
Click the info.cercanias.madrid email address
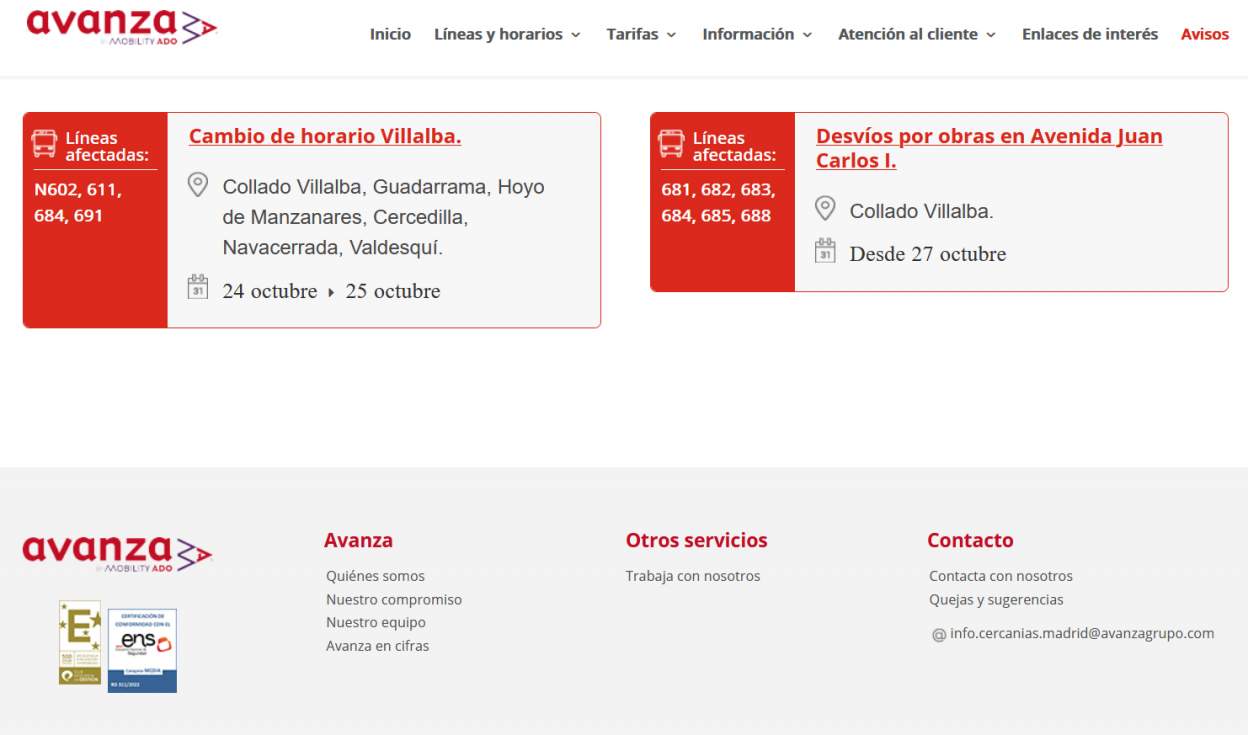click(1082, 633)
